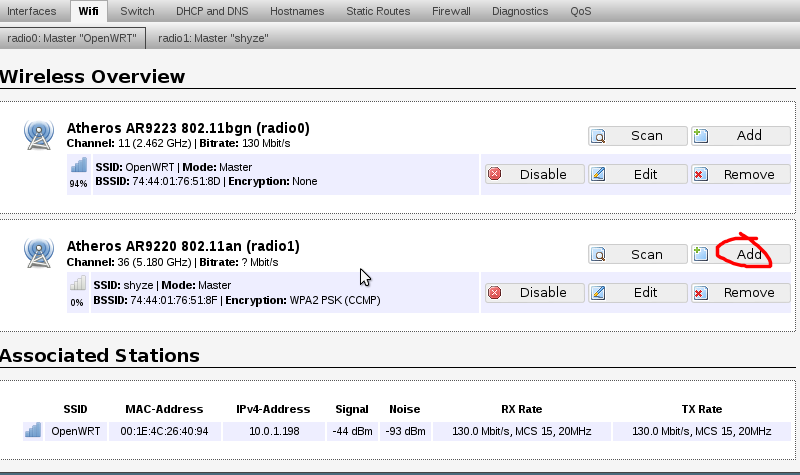The width and height of the screenshot is (800, 475).
Task: Click the TX Rate value cell
Action: coord(702,431)
